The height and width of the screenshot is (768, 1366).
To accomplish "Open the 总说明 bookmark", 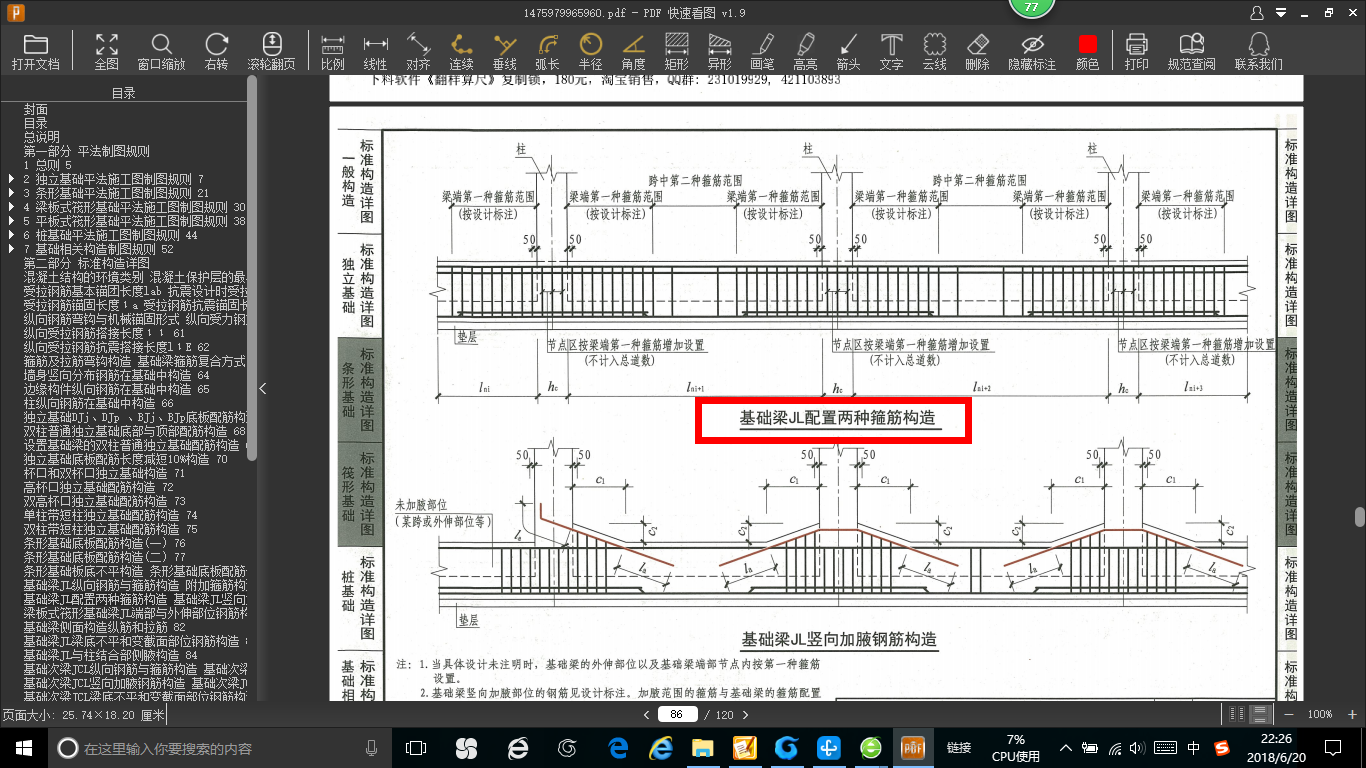I will [x=42, y=137].
